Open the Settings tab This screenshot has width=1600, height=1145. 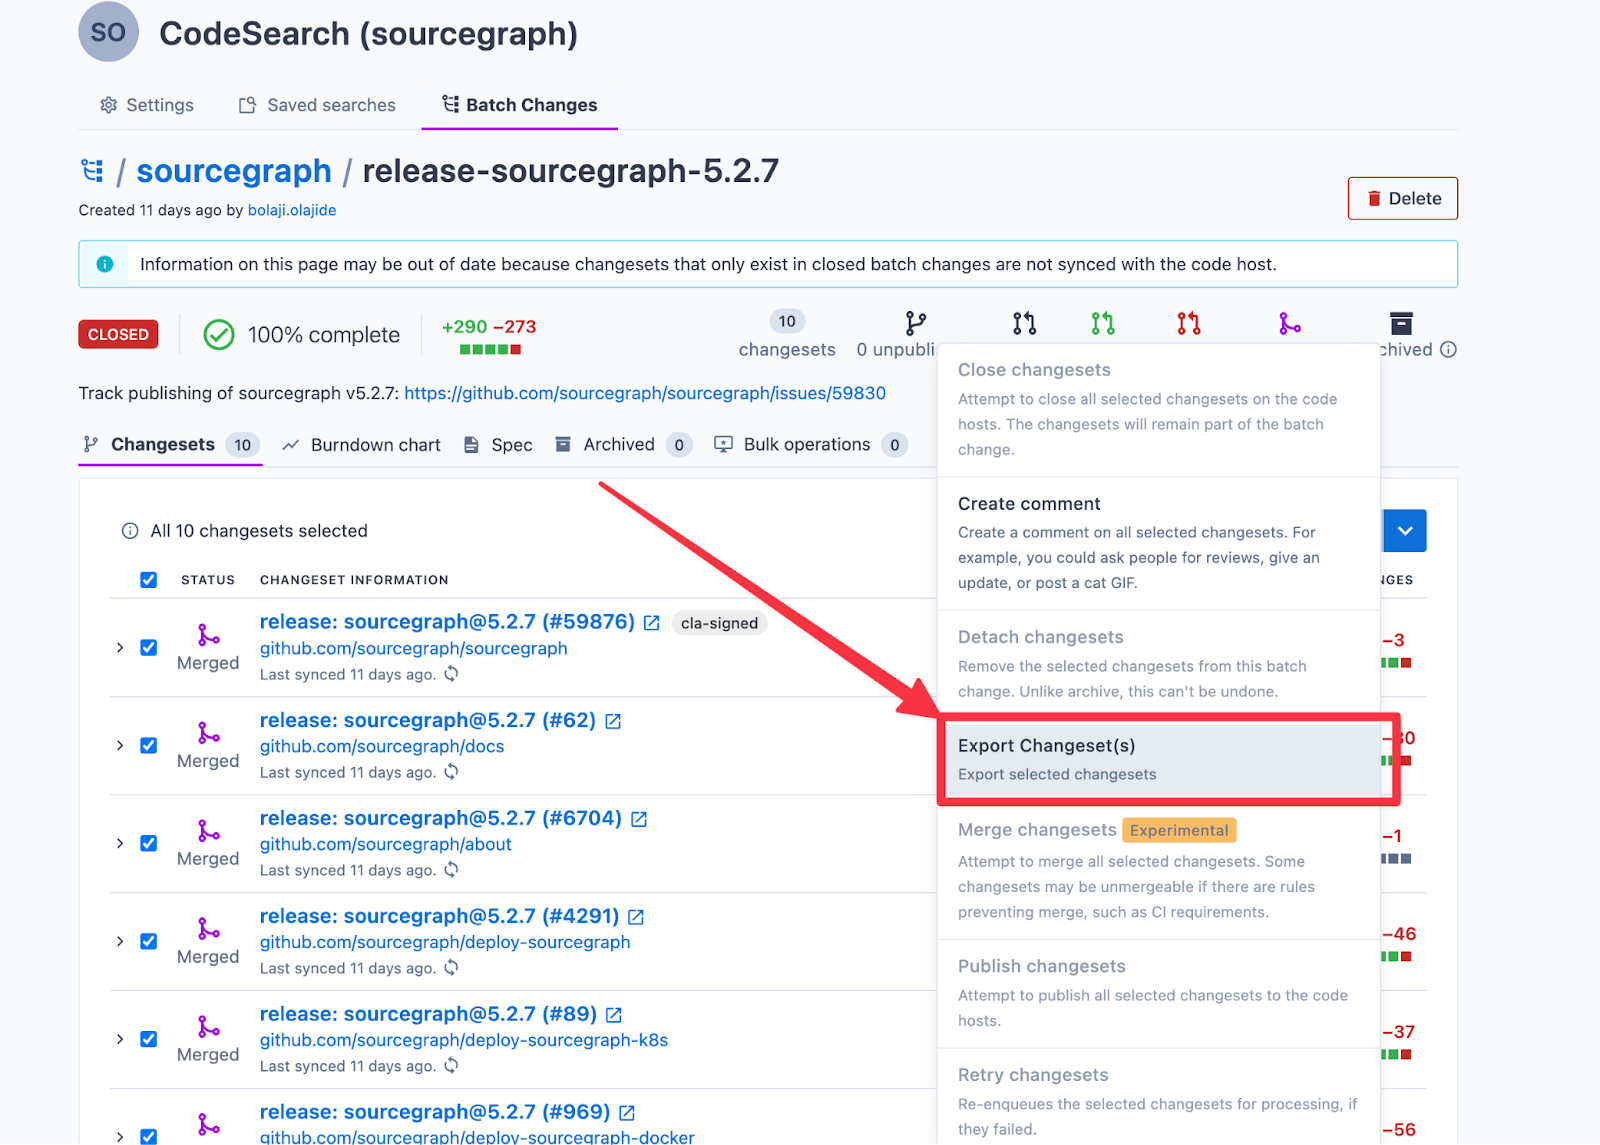point(147,105)
